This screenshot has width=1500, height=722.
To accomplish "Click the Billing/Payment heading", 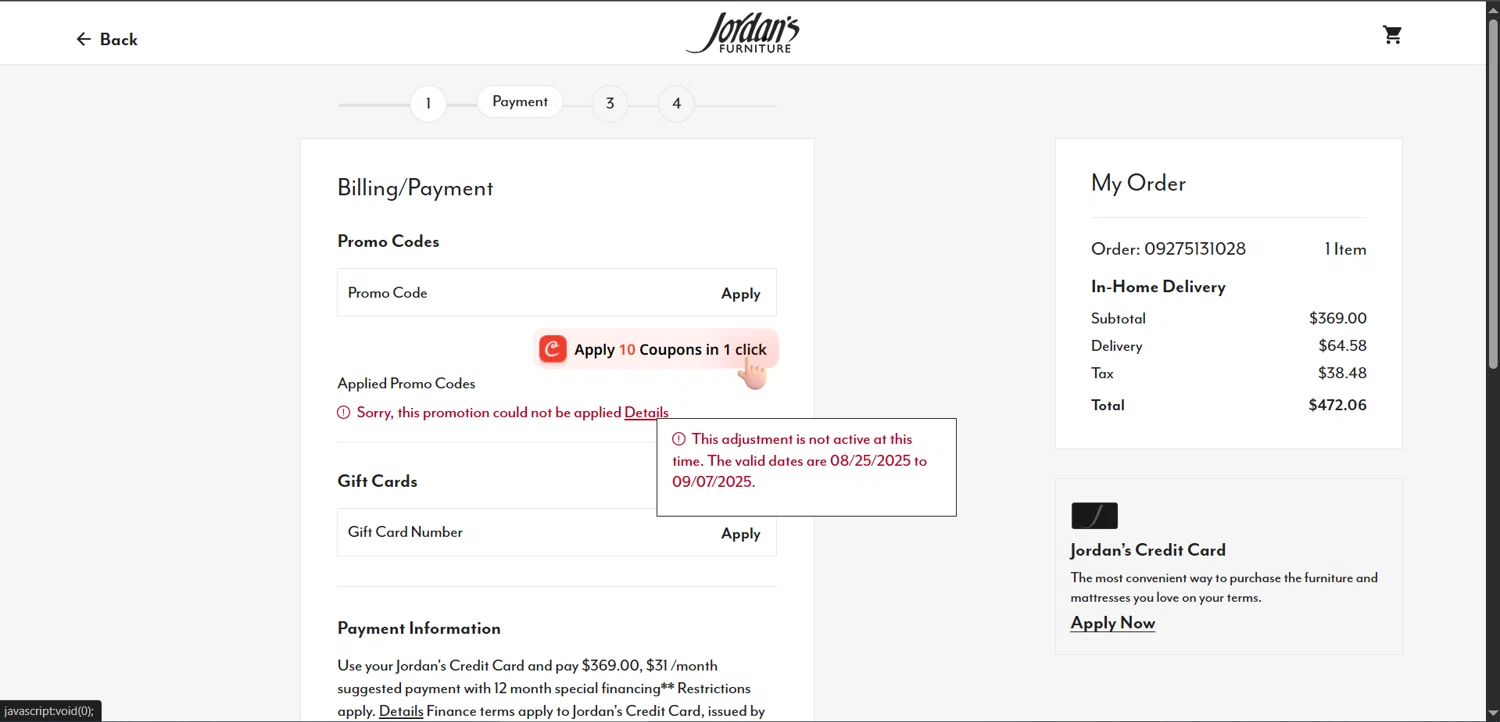I will (x=415, y=188).
